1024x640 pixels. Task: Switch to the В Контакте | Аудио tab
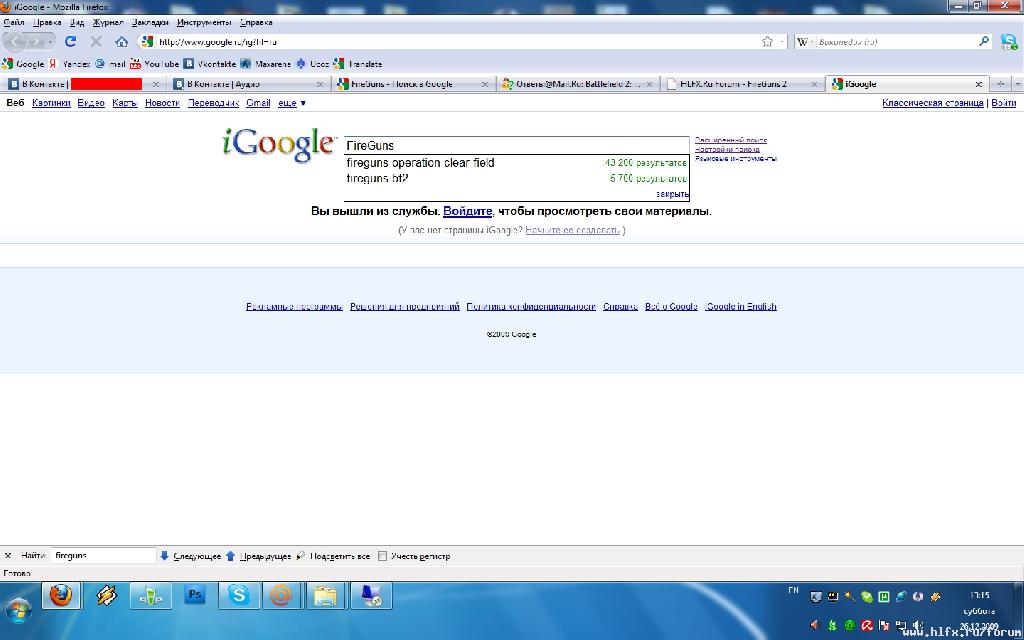tap(247, 84)
